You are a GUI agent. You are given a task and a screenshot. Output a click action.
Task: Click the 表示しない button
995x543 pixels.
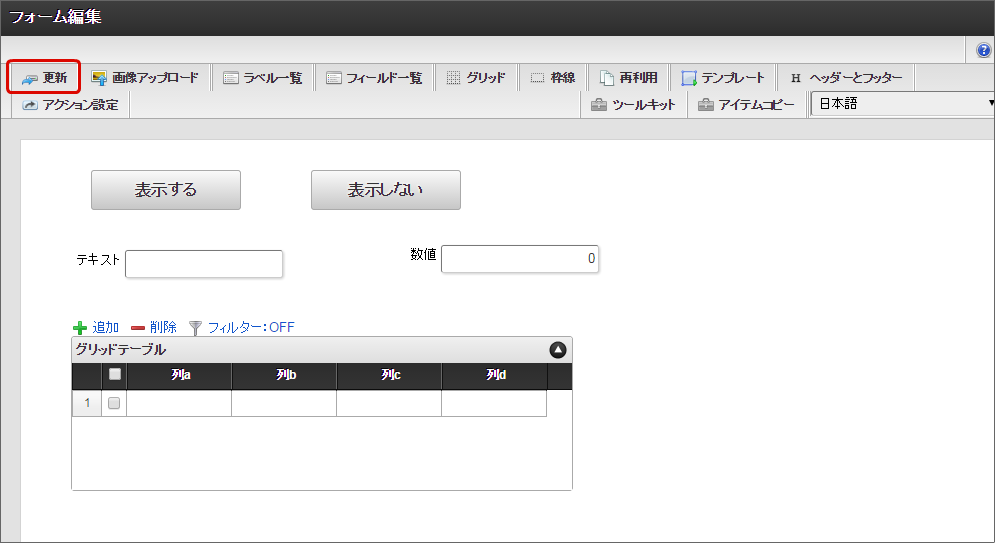tap(386, 190)
